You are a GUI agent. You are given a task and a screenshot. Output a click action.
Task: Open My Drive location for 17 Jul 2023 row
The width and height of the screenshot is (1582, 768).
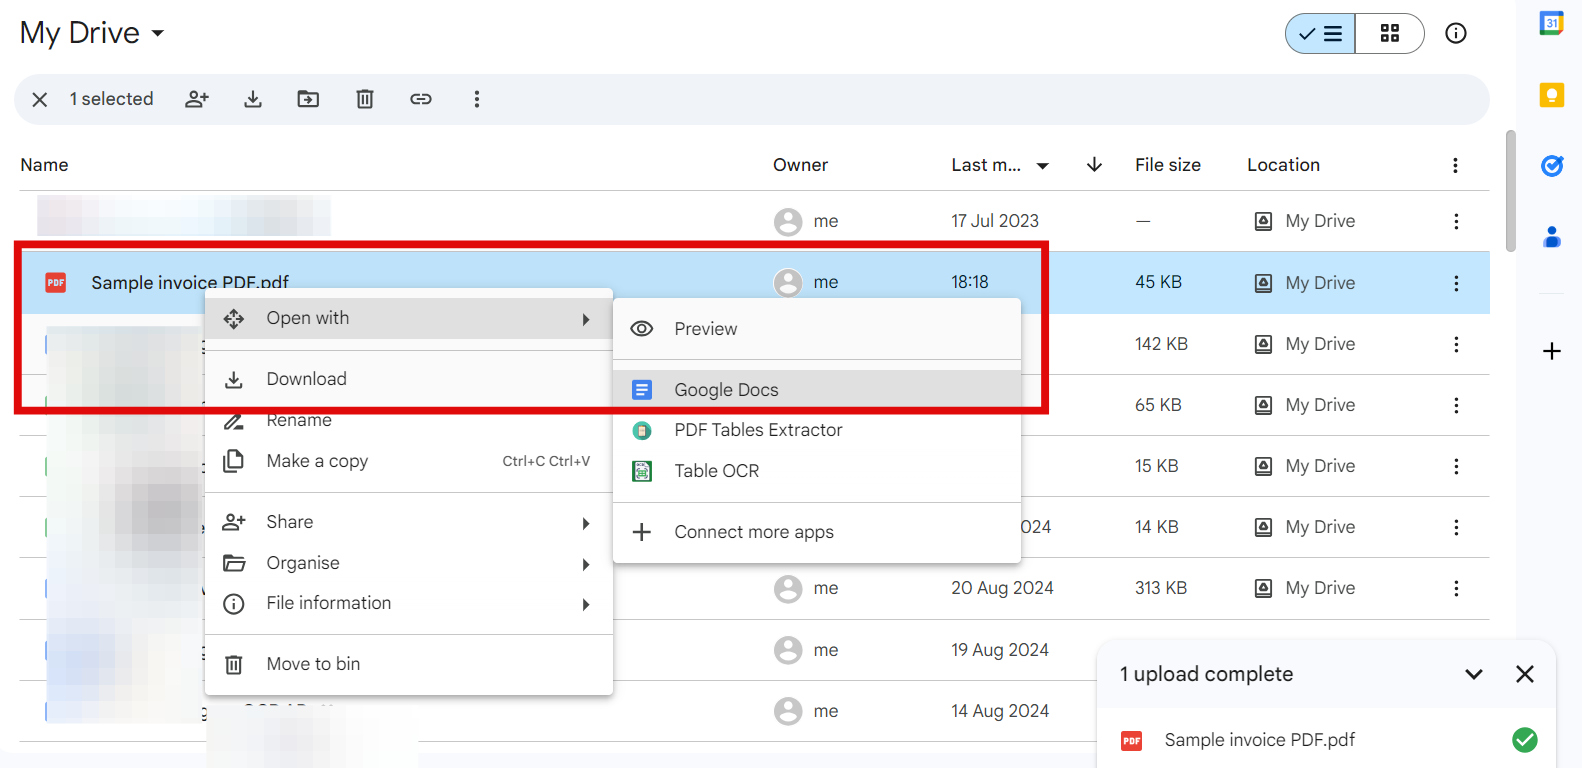tap(1305, 221)
